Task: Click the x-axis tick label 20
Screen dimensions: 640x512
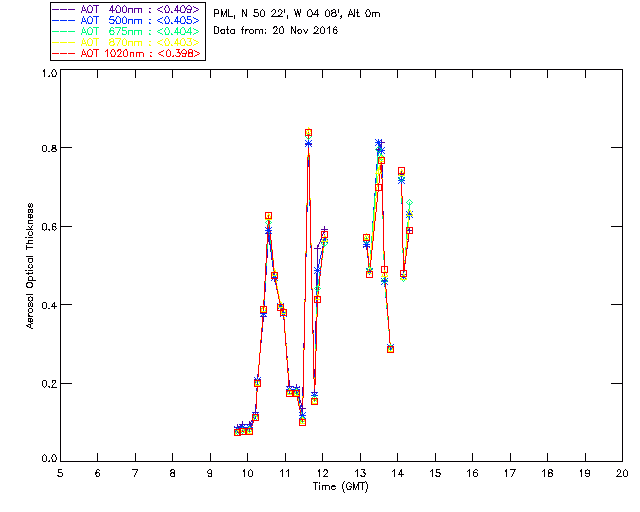Action: 622,472
